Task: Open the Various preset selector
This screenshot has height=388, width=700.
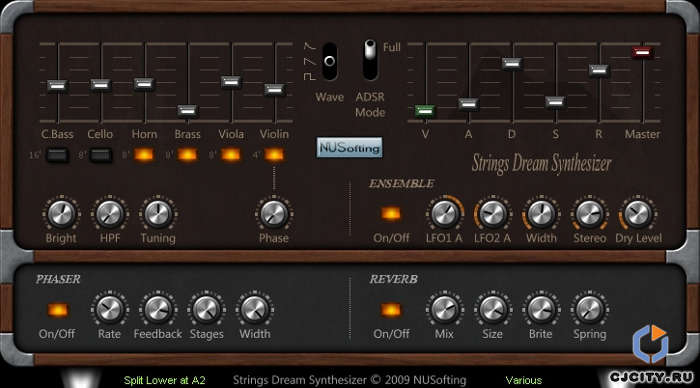Action: [x=524, y=380]
